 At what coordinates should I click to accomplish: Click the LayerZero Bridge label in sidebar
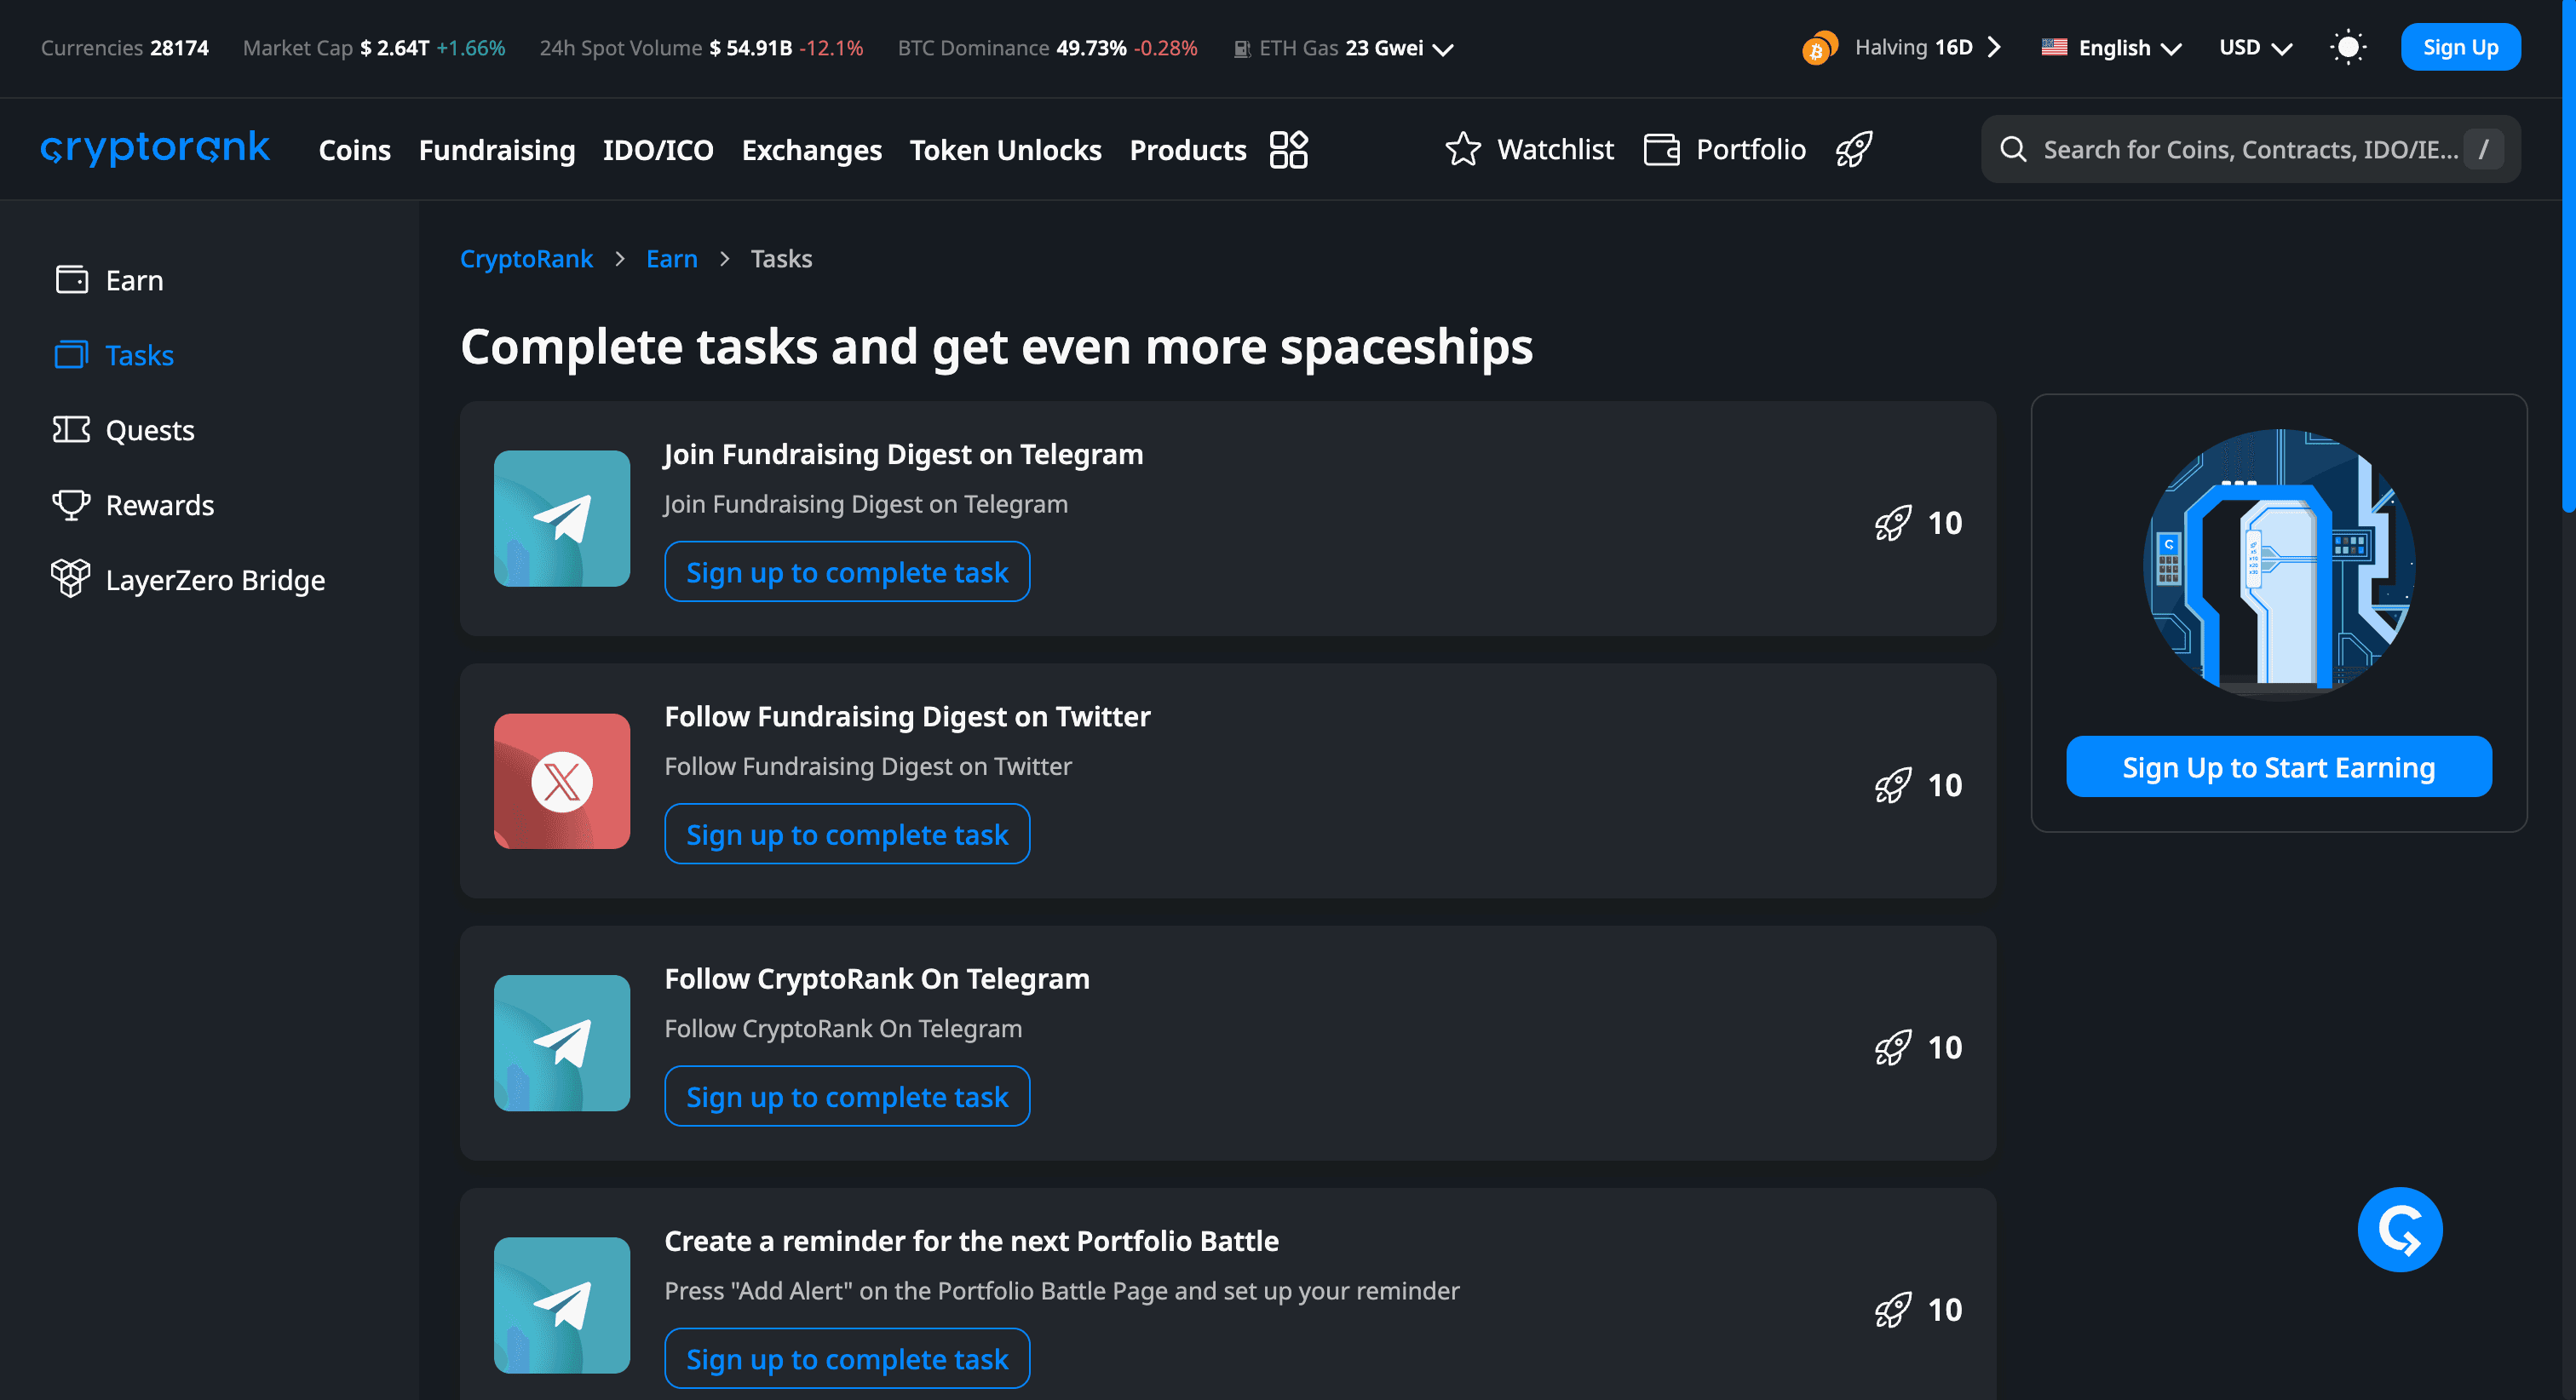tap(215, 580)
